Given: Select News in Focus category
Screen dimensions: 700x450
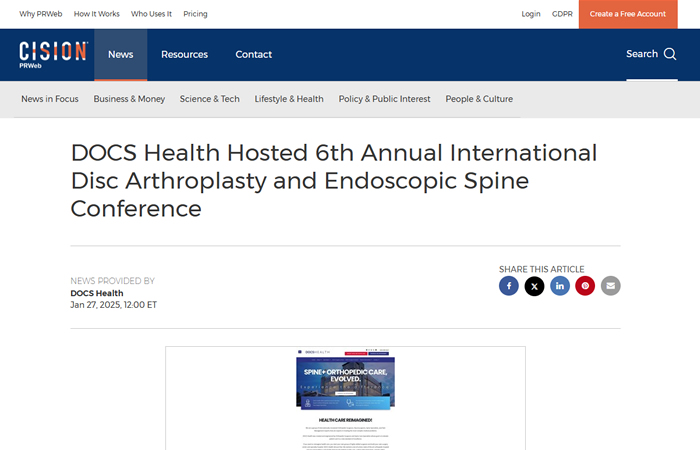Looking at the screenshot, I should coord(50,99).
